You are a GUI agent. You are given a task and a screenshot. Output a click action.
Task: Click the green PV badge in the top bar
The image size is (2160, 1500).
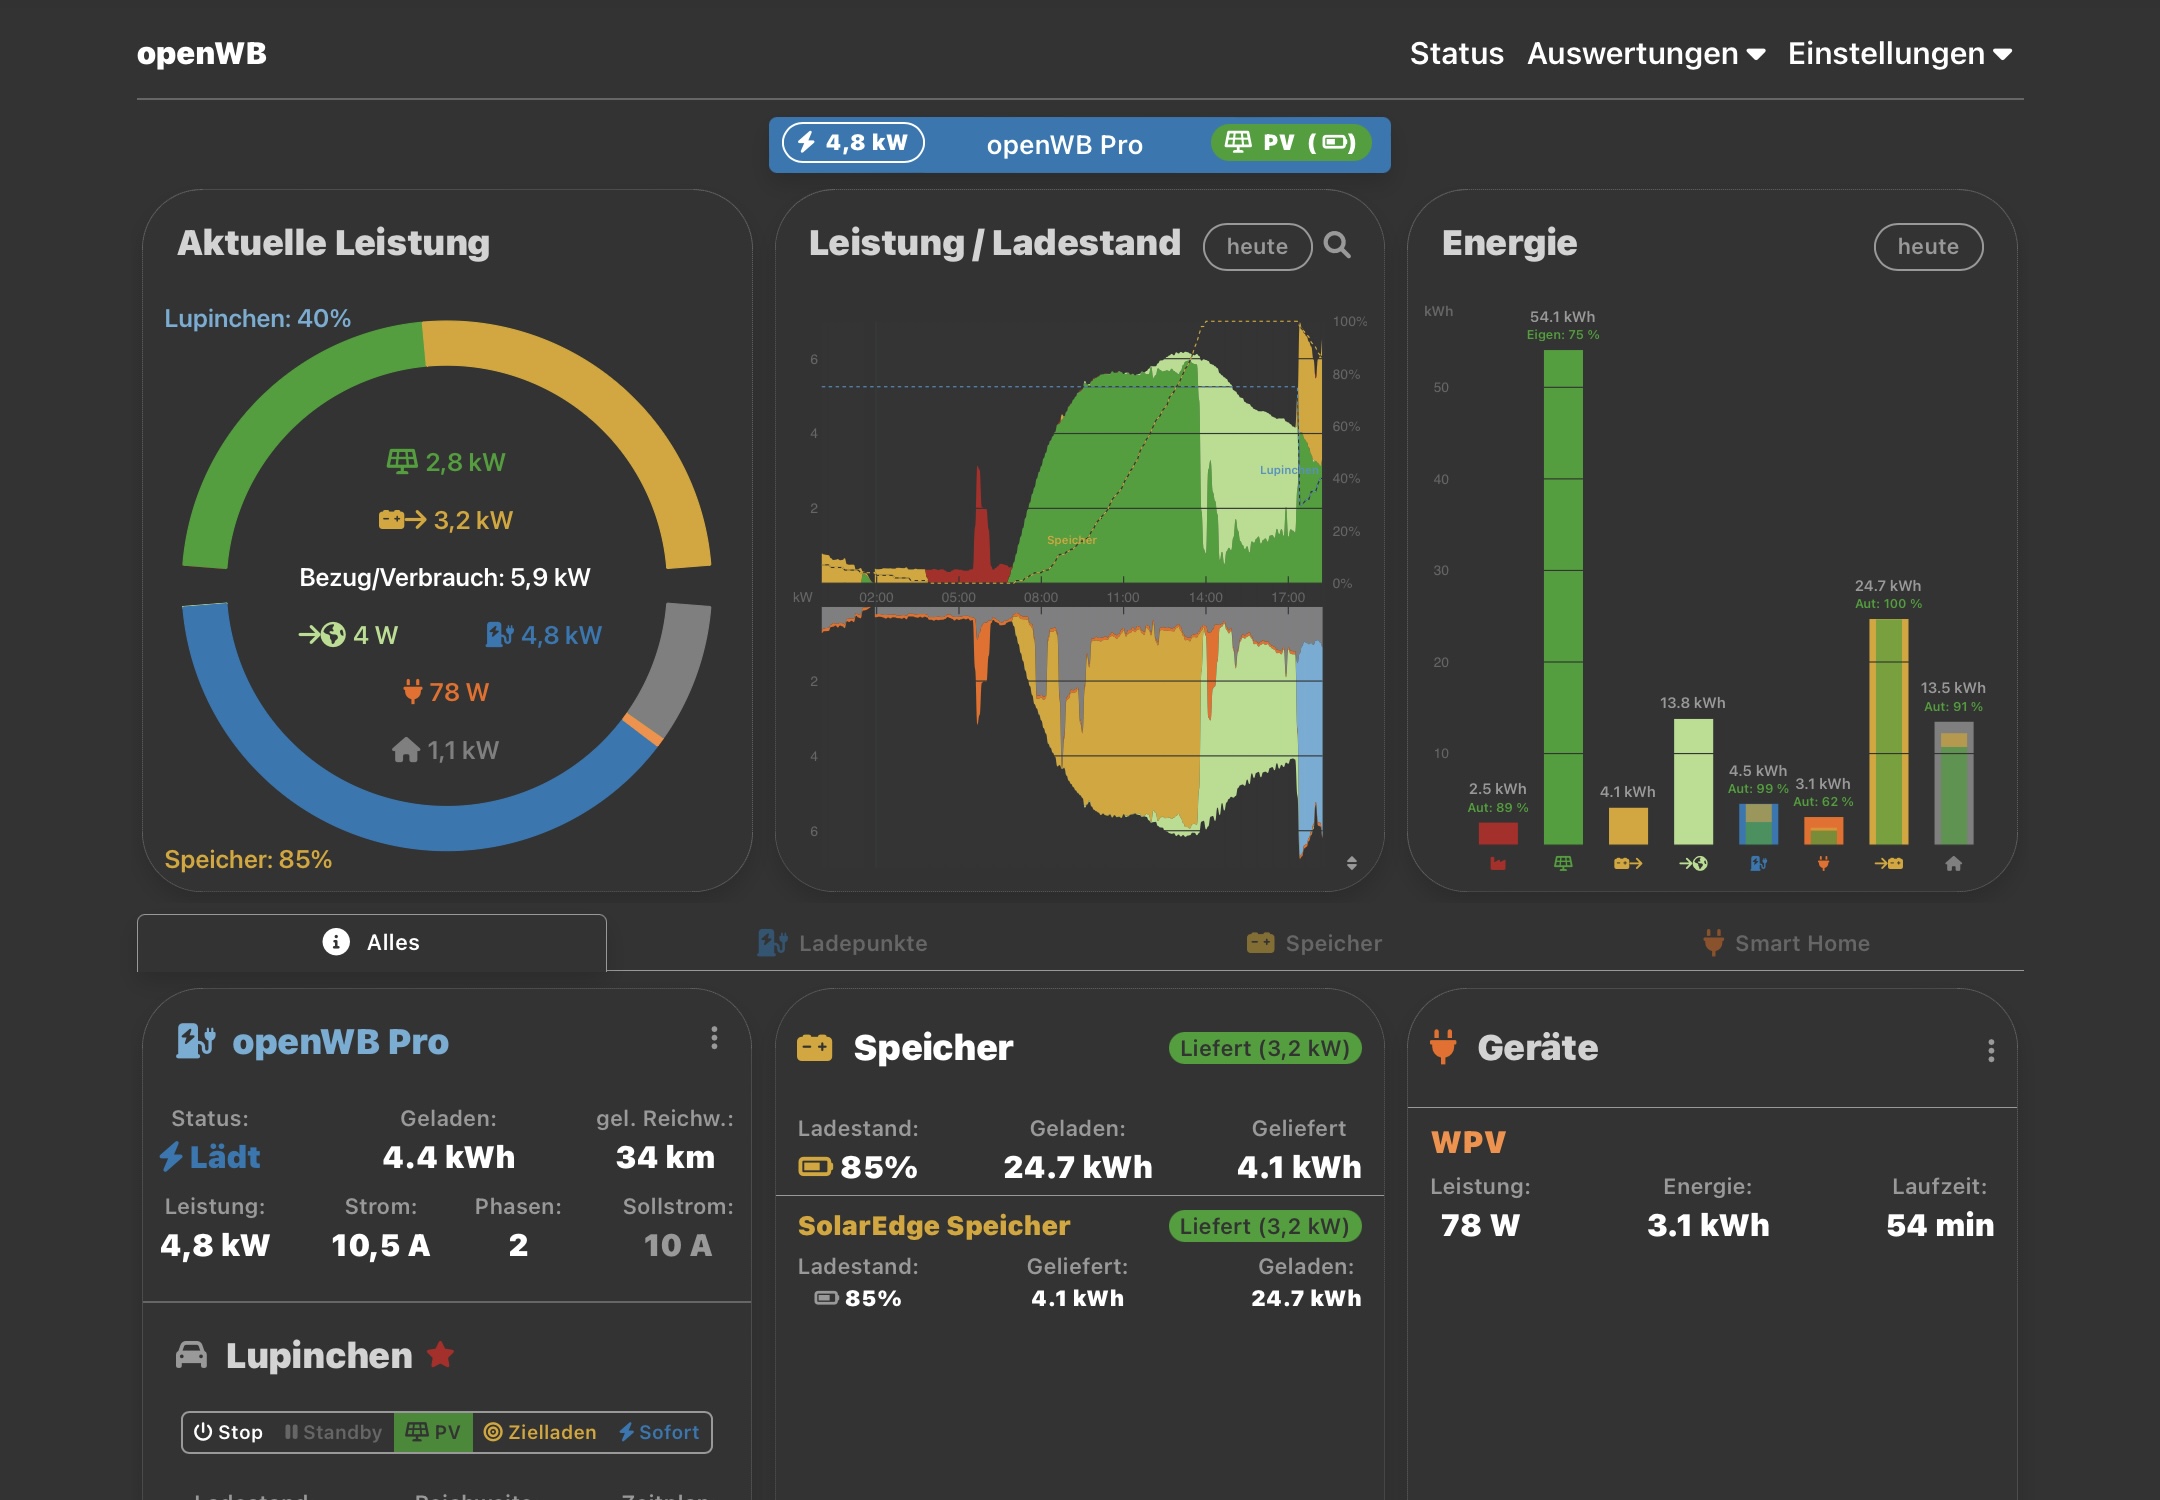(x=1290, y=143)
